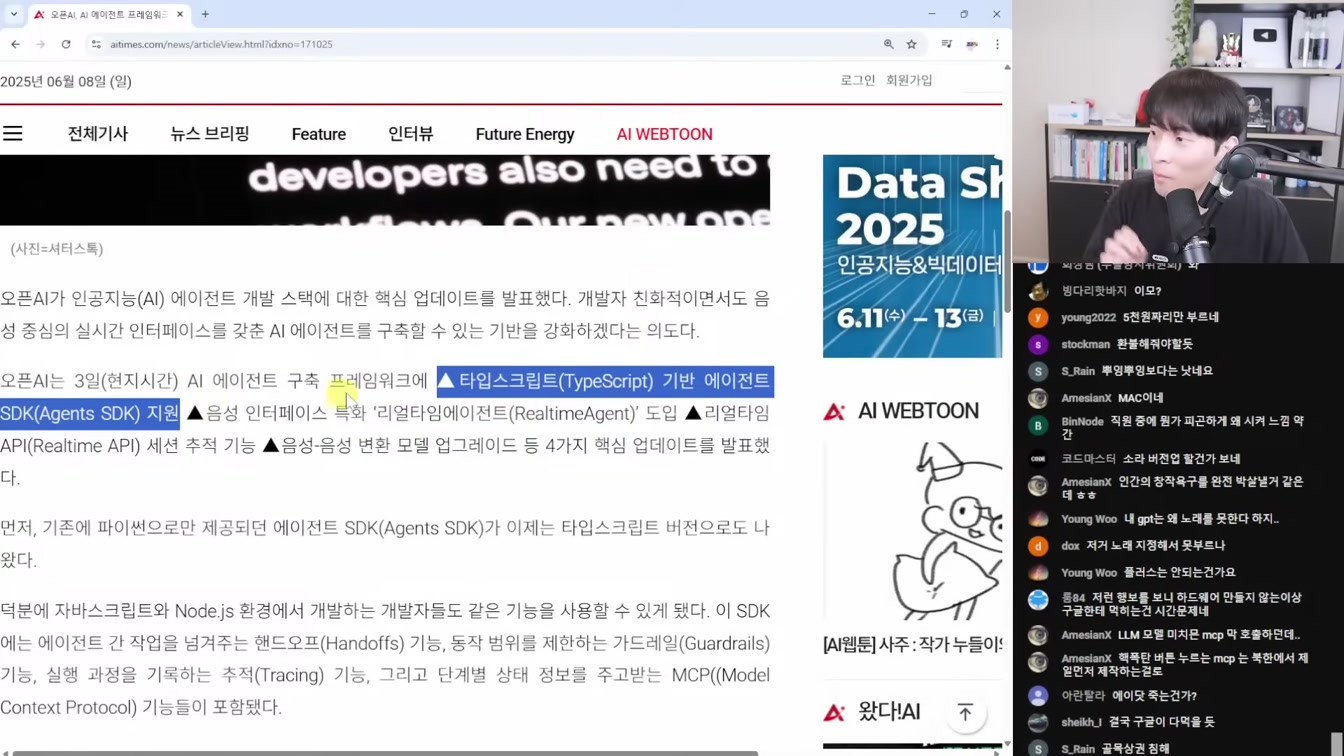Click the chat message '환불해줘야할듯'

1155,344
